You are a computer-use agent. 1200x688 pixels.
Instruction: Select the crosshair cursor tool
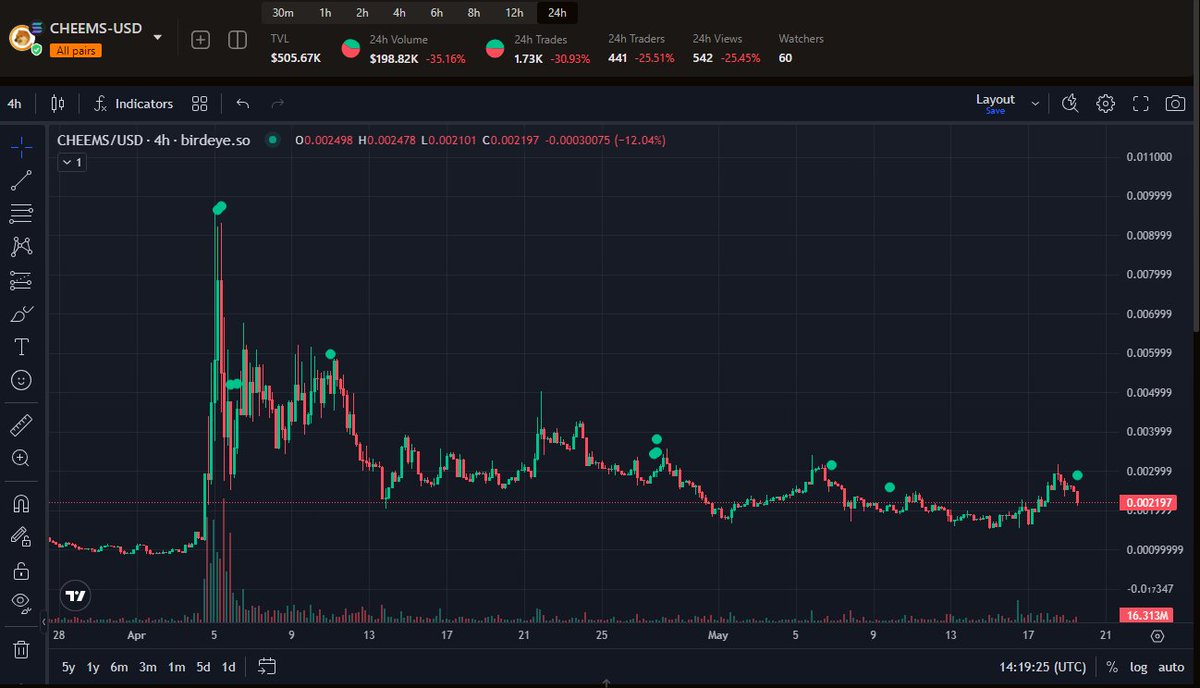tap(21, 147)
